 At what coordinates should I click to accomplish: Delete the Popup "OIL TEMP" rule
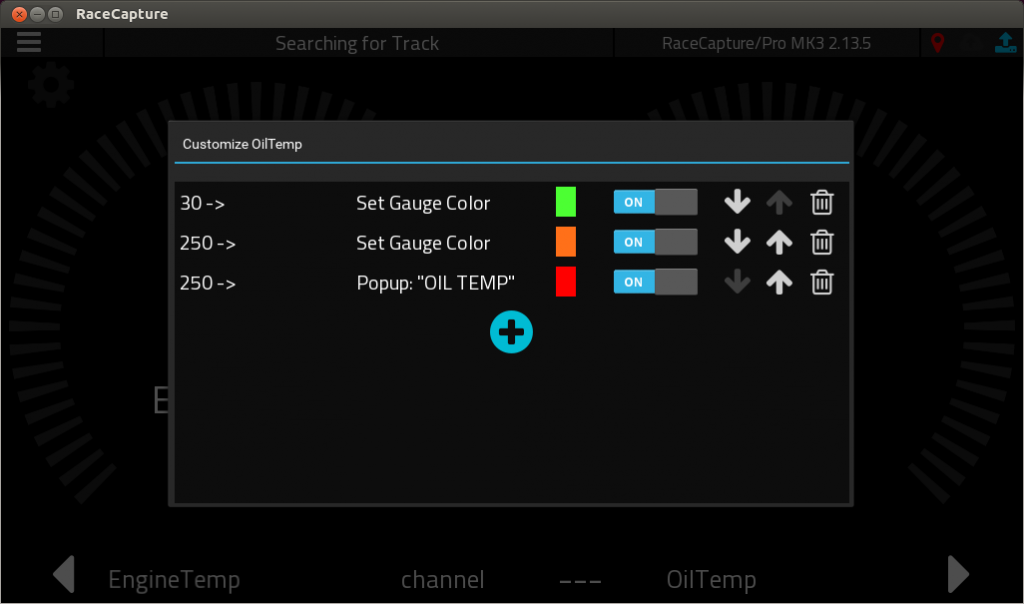[x=822, y=282]
